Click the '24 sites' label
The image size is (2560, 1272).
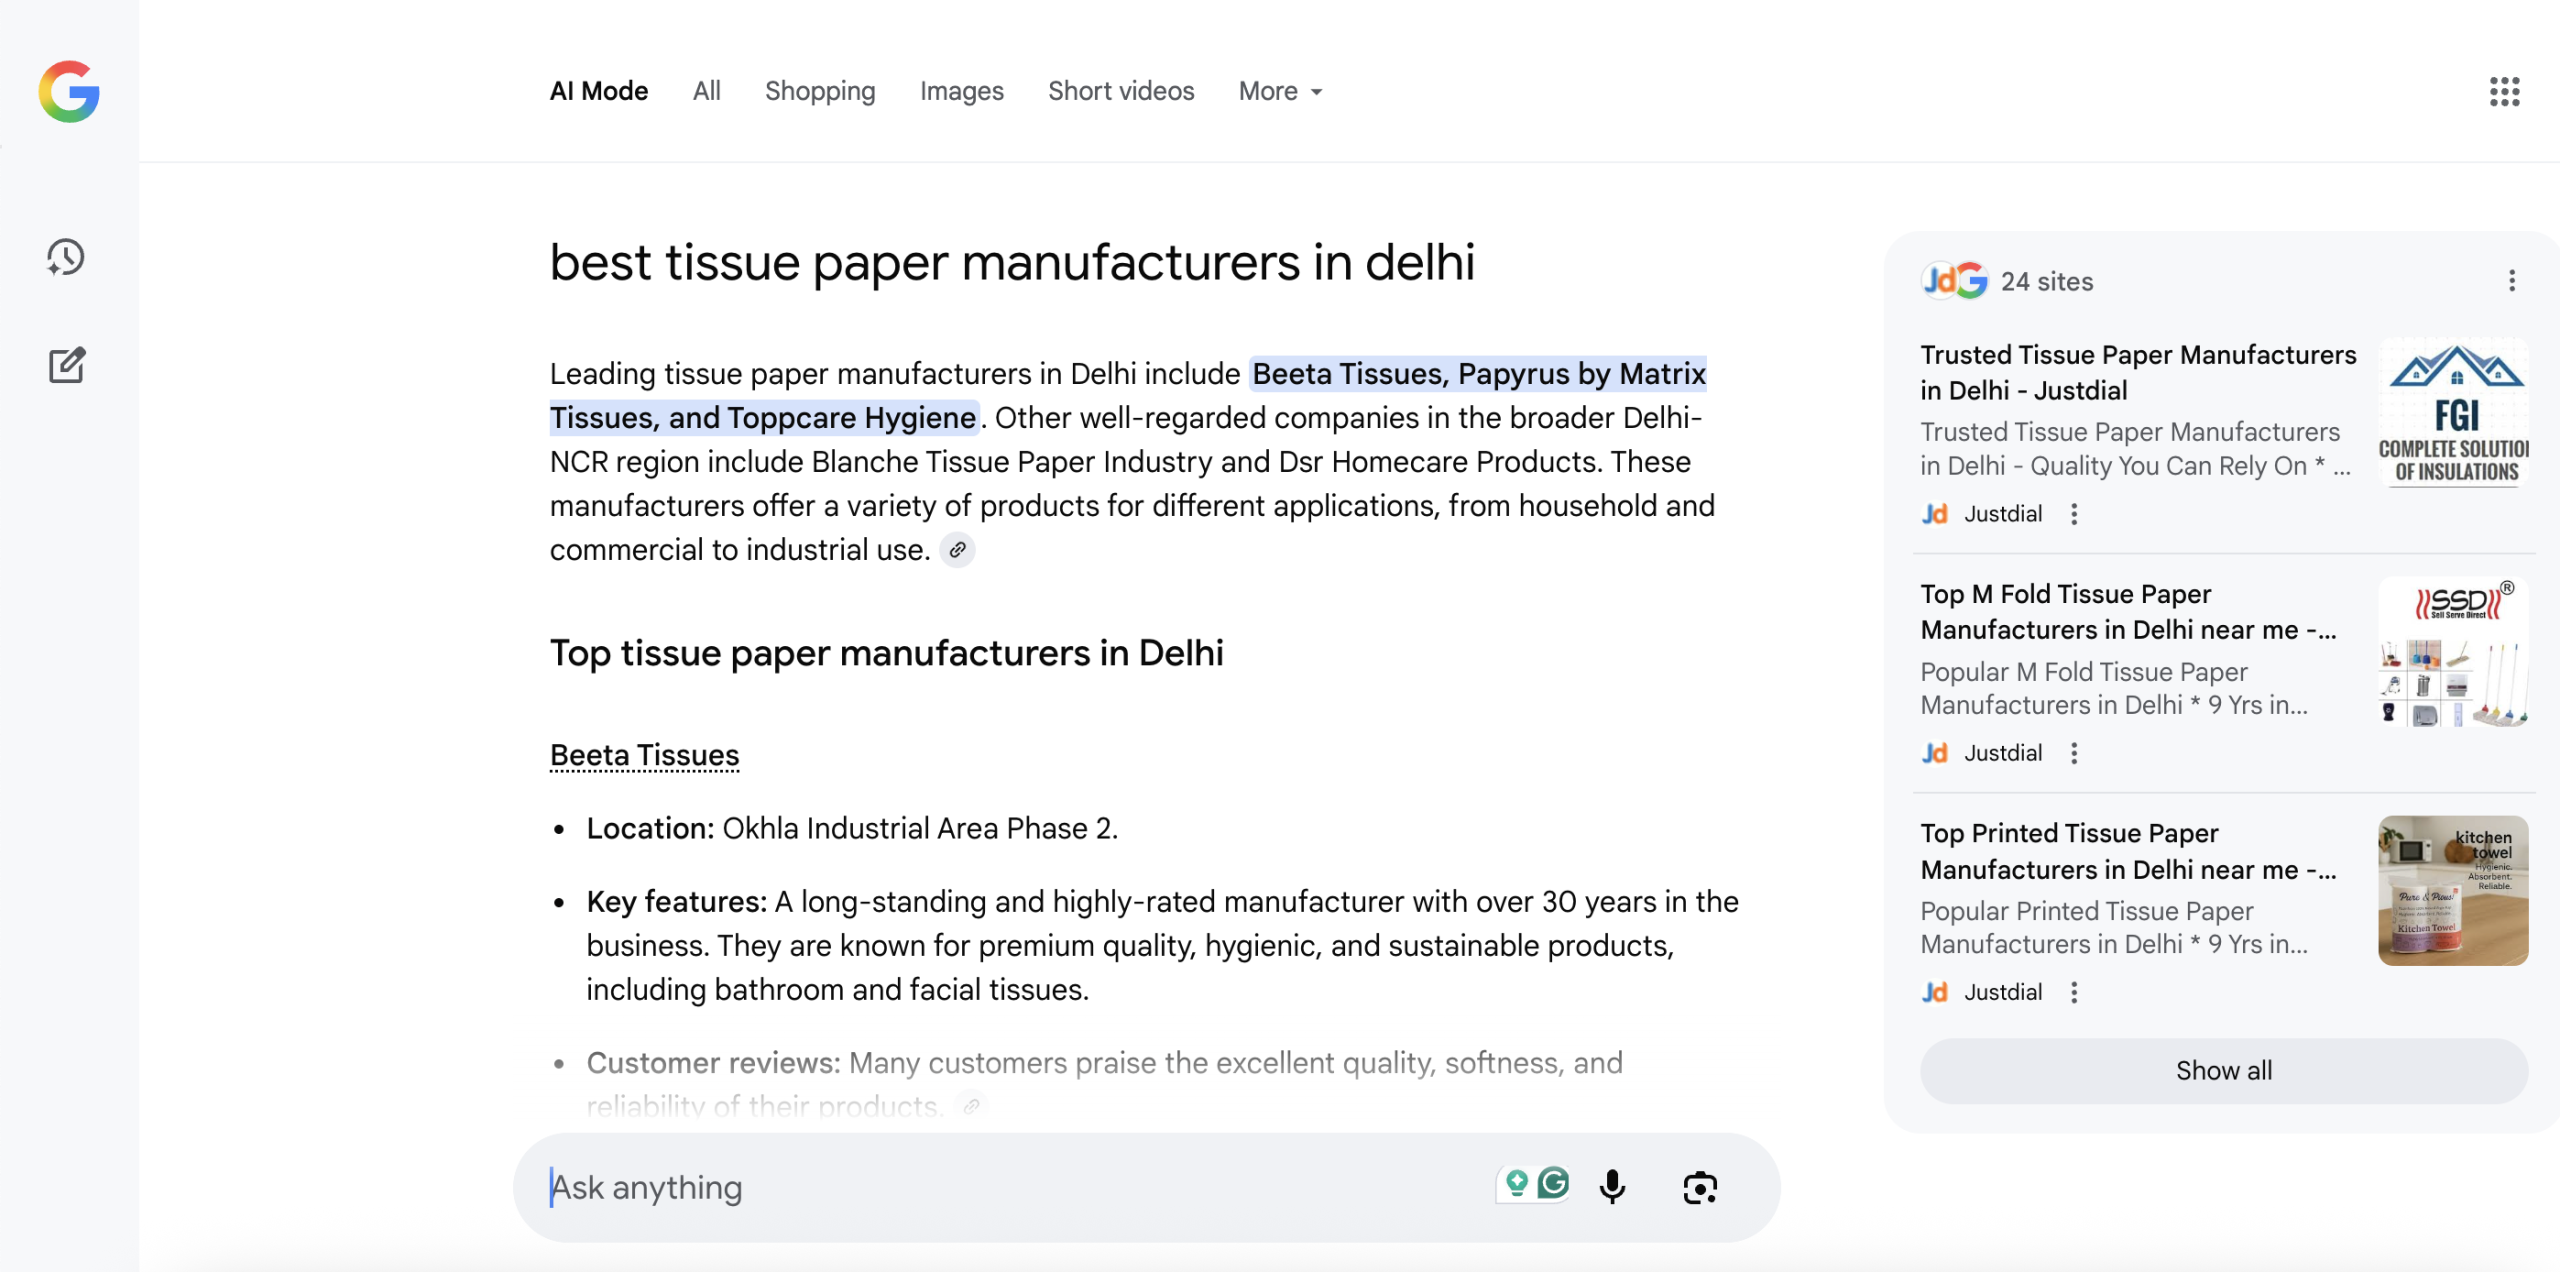2047,281
